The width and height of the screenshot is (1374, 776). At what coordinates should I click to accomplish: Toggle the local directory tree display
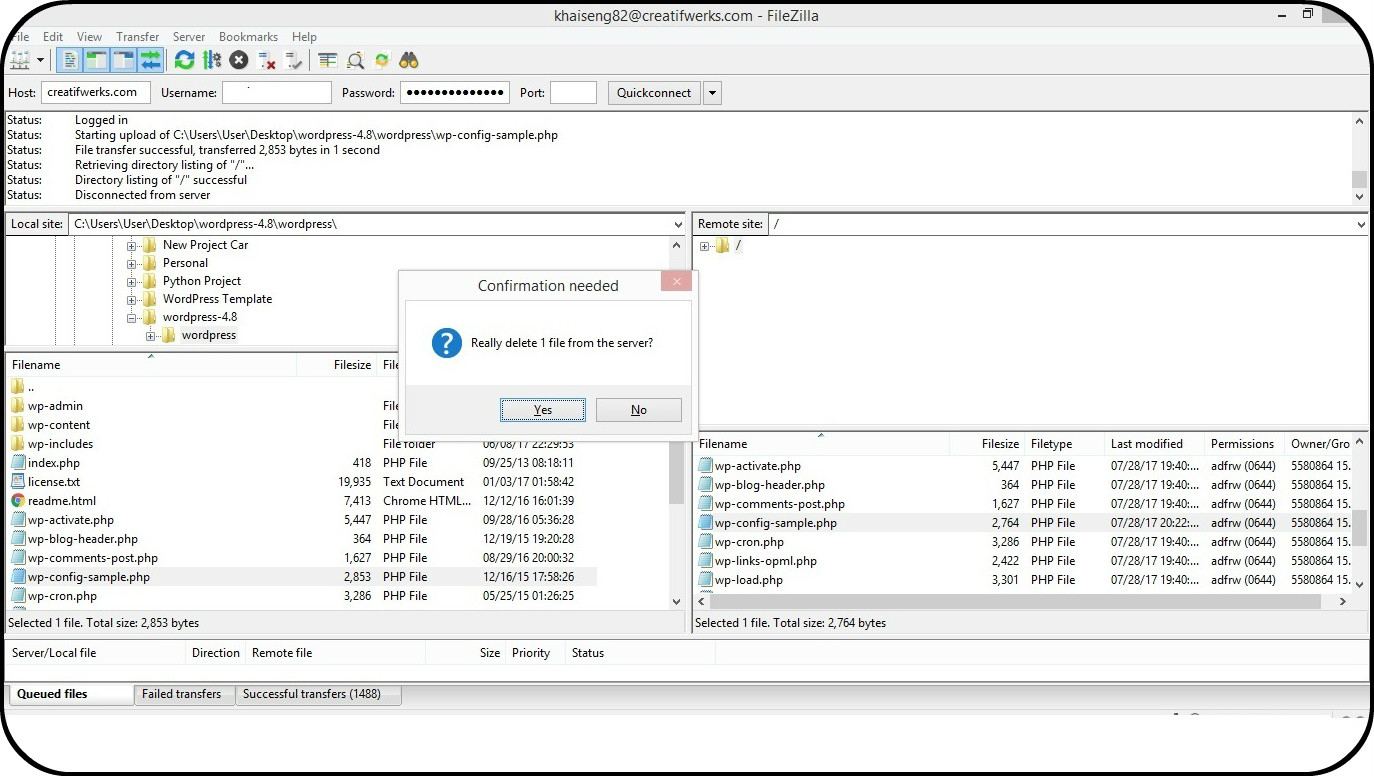coord(96,60)
